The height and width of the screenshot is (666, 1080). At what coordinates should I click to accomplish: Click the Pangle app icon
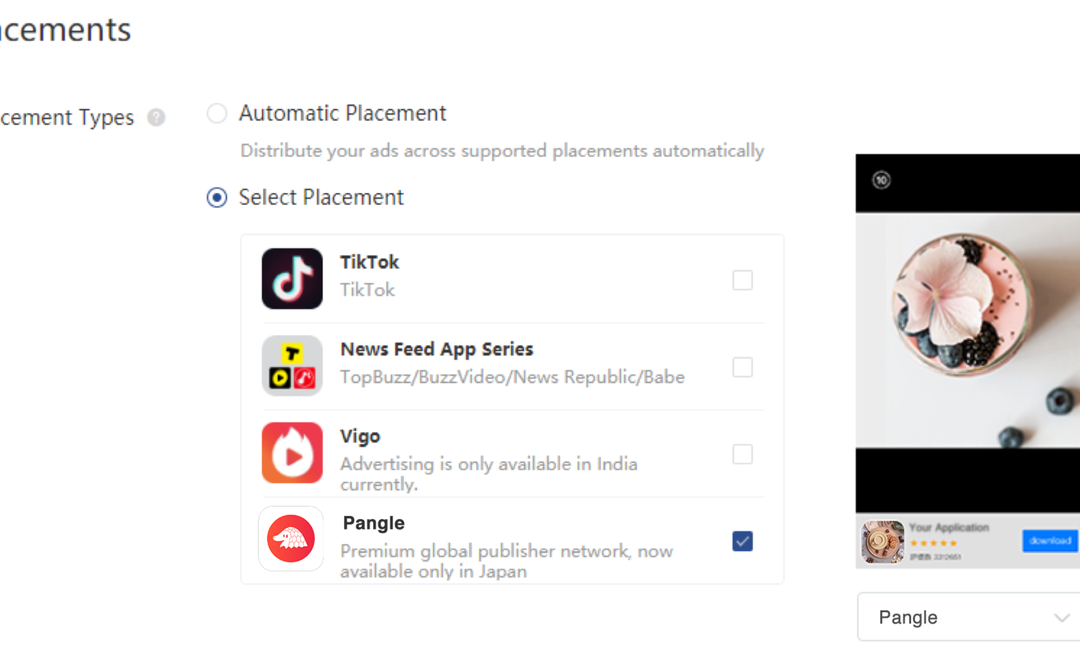[291, 539]
